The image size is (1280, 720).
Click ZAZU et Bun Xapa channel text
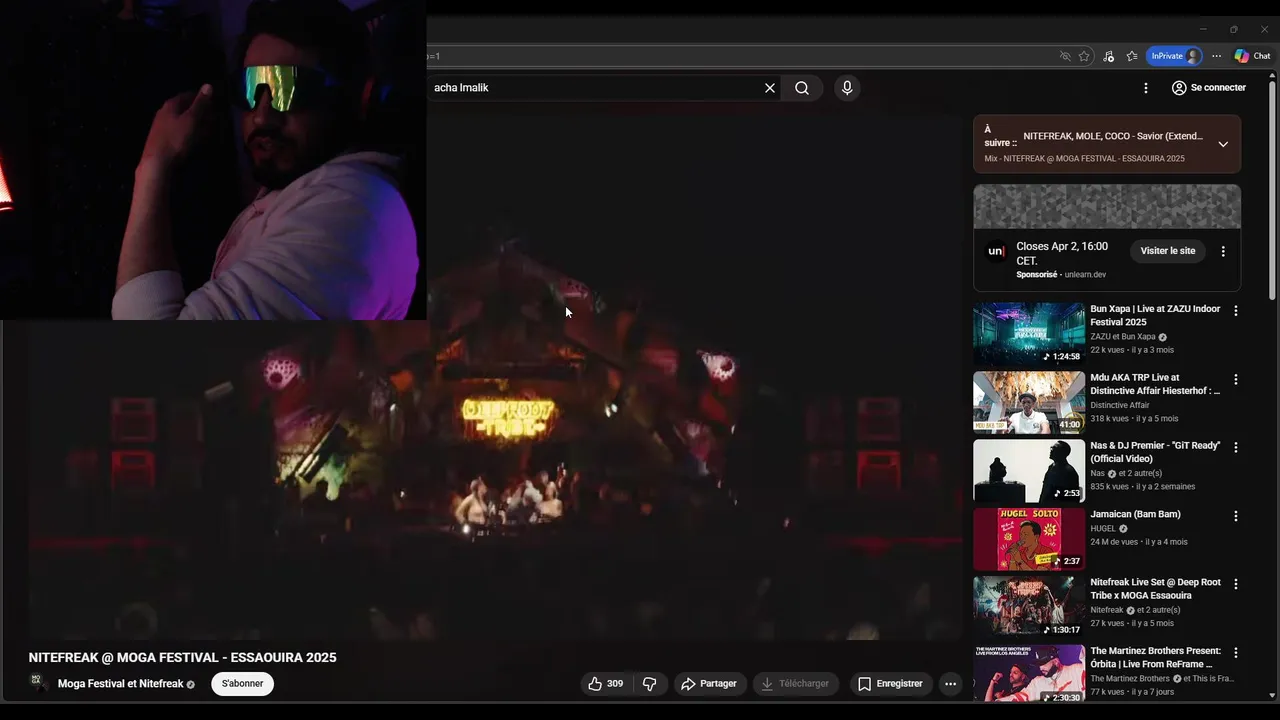click(x=1123, y=337)
